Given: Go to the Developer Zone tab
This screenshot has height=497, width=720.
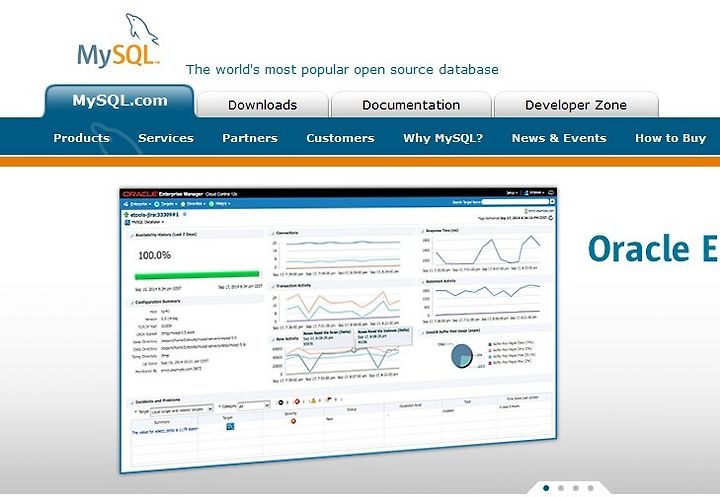Looking at the screenshot, I should coord(576,105).
